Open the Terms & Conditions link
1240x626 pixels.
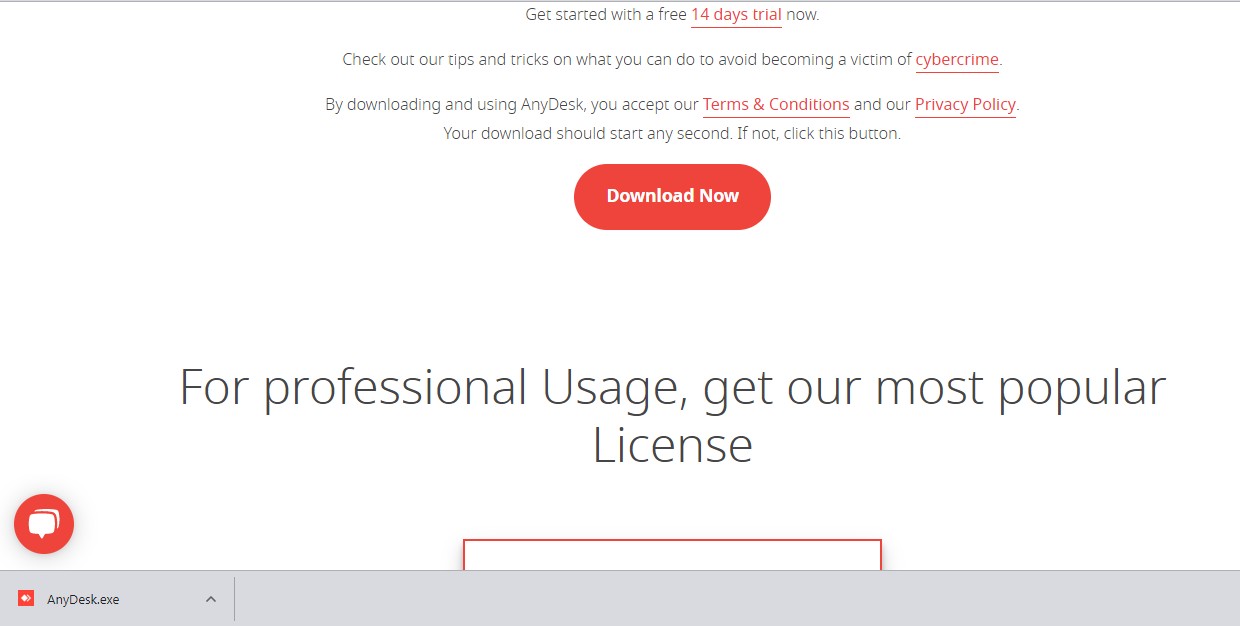click(776, 105)
